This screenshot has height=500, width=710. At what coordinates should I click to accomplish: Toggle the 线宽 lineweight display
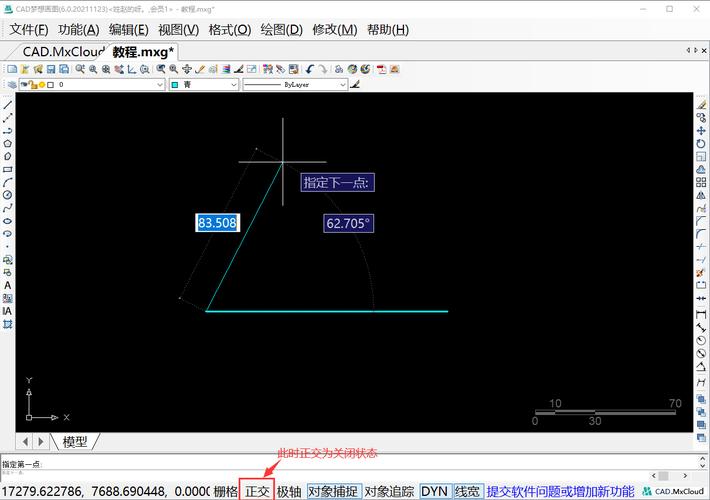(x=467, y=491)
